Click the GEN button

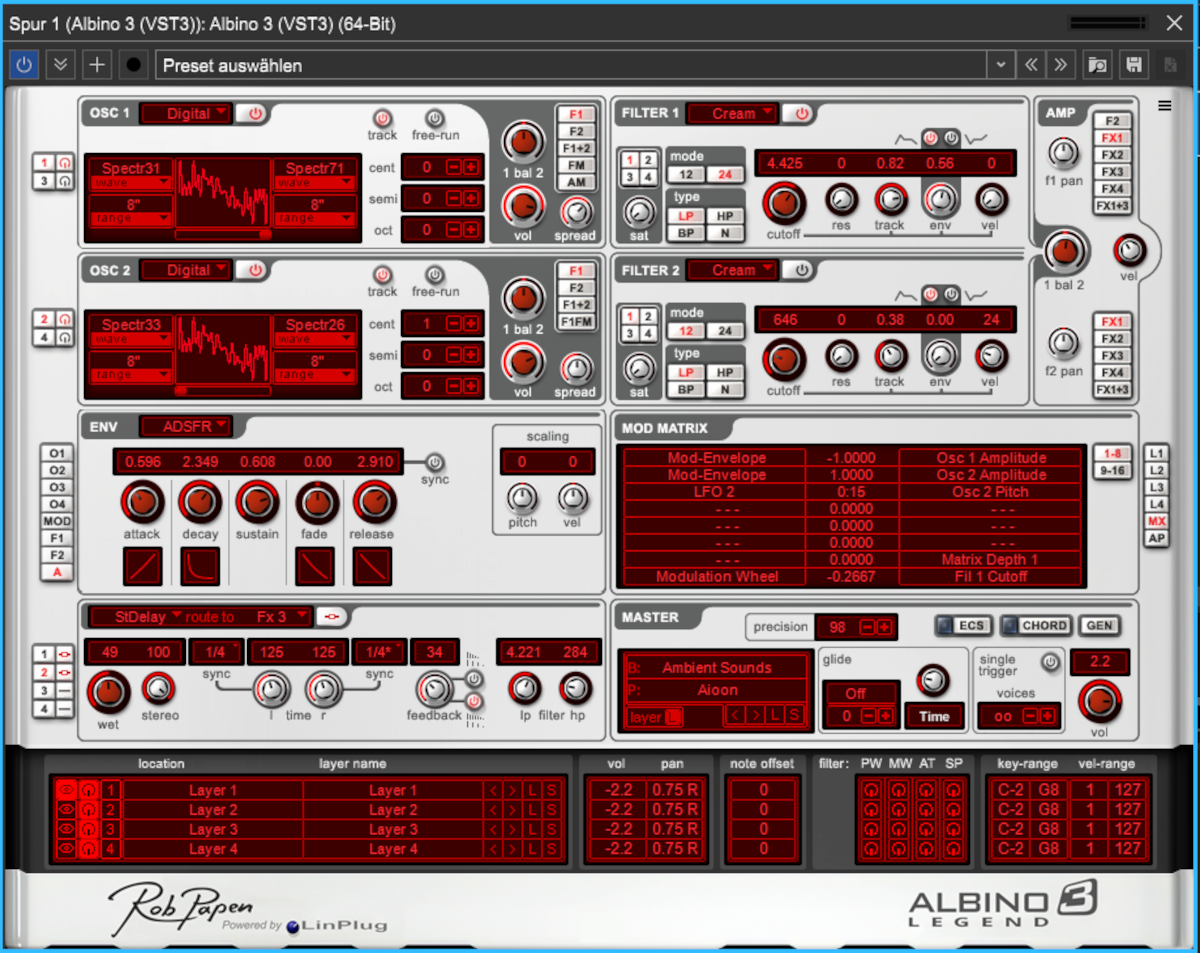1098,626
